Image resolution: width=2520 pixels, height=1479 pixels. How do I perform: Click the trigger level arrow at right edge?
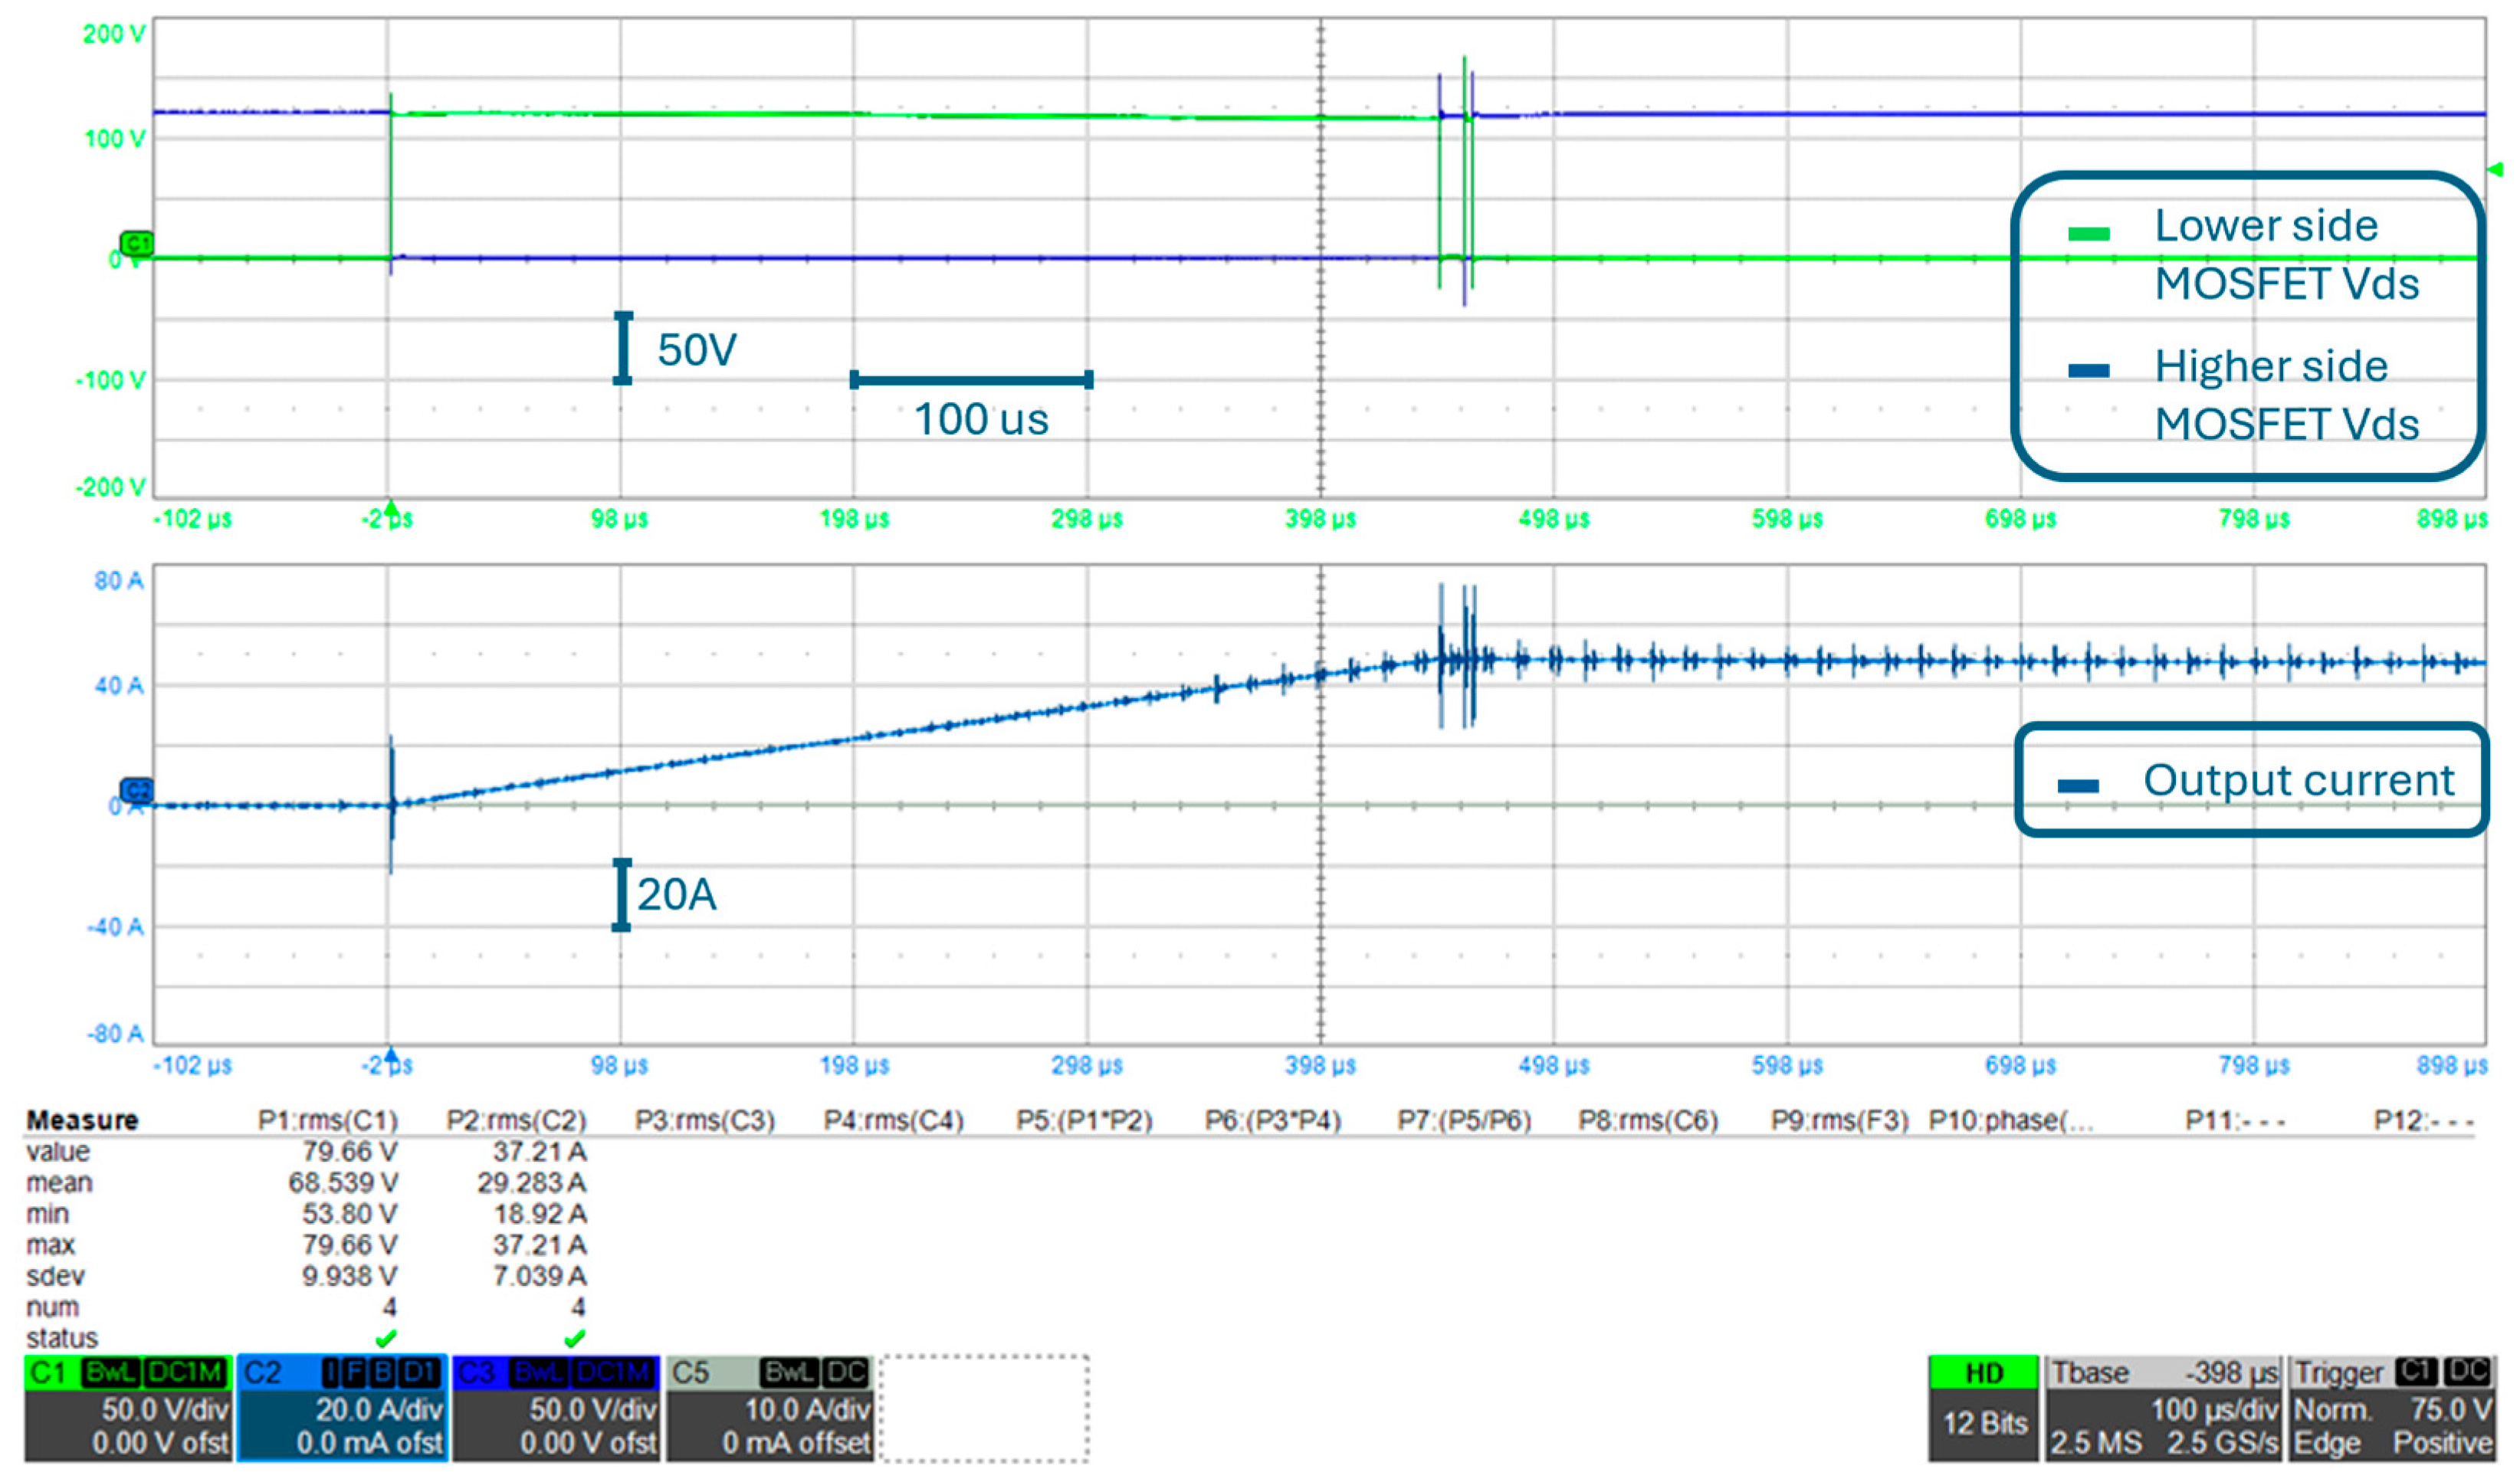(x=2496, y=169)
